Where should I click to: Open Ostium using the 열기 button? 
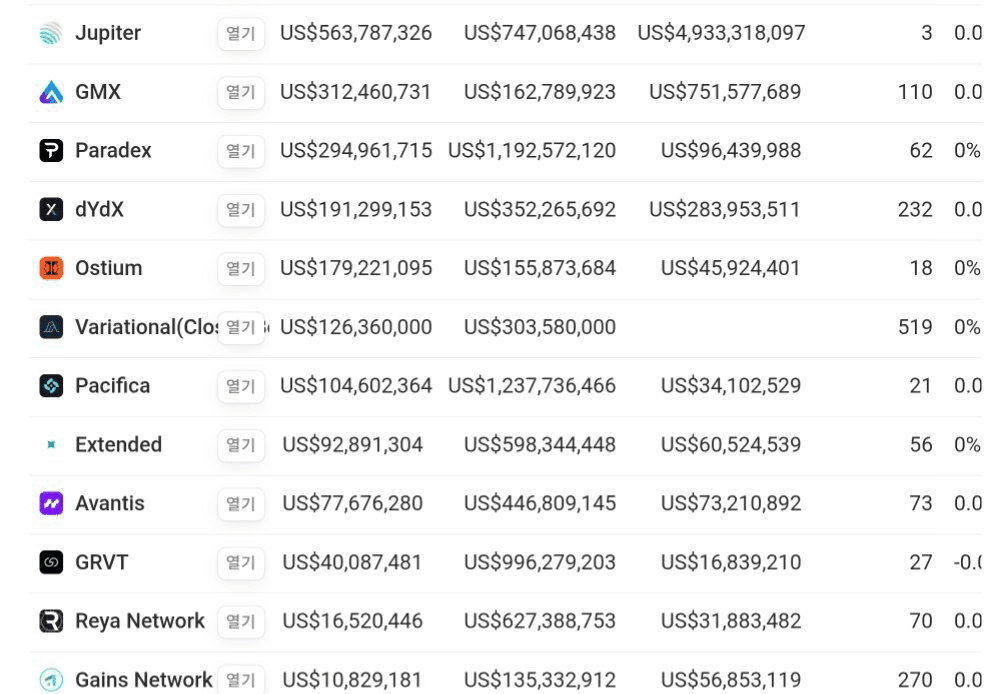point(241,268)
